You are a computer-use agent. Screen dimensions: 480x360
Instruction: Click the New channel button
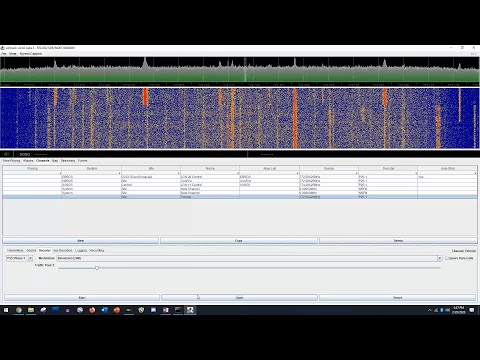tap(81, 240)
